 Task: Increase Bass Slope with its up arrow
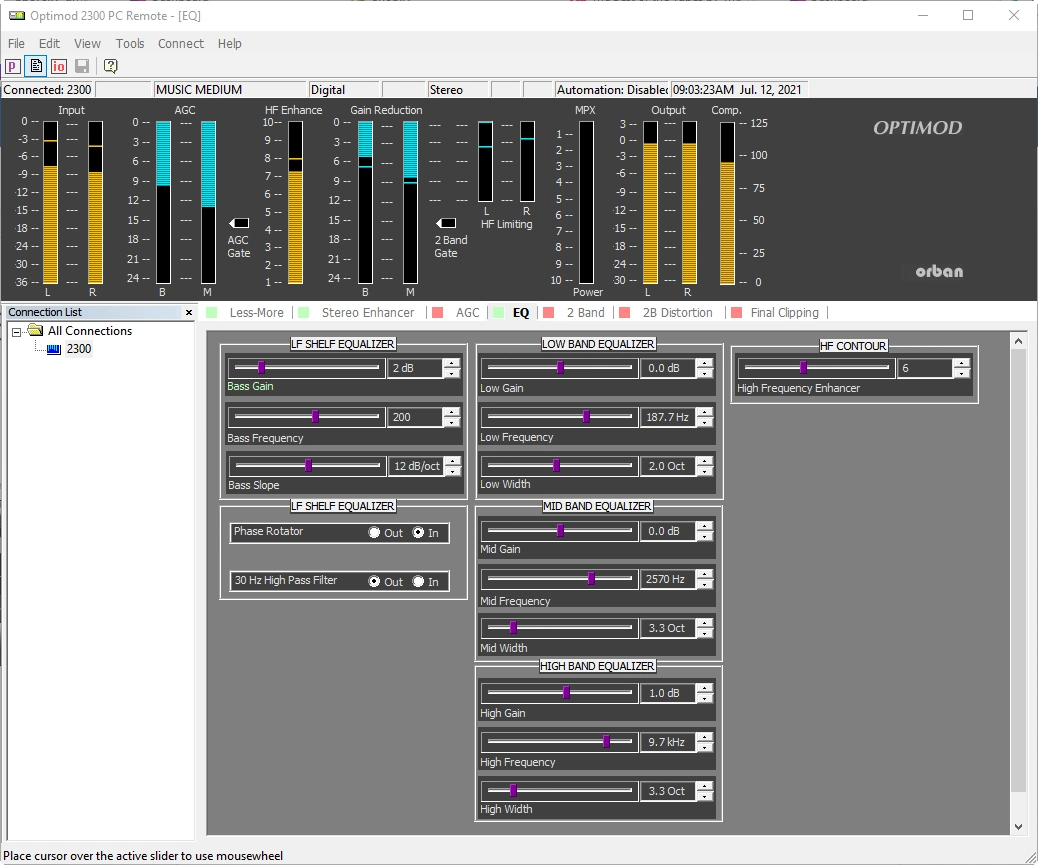point(453,461)
